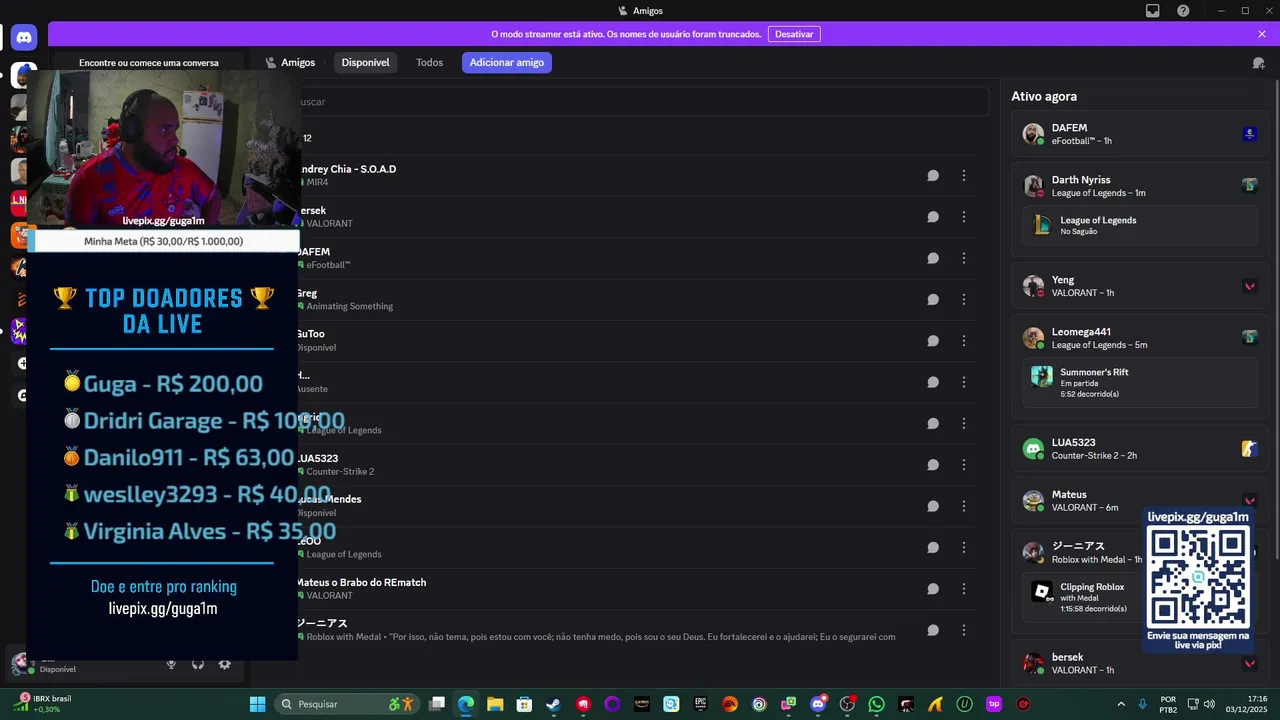Open the Windows Start menu

coord(257,704)
